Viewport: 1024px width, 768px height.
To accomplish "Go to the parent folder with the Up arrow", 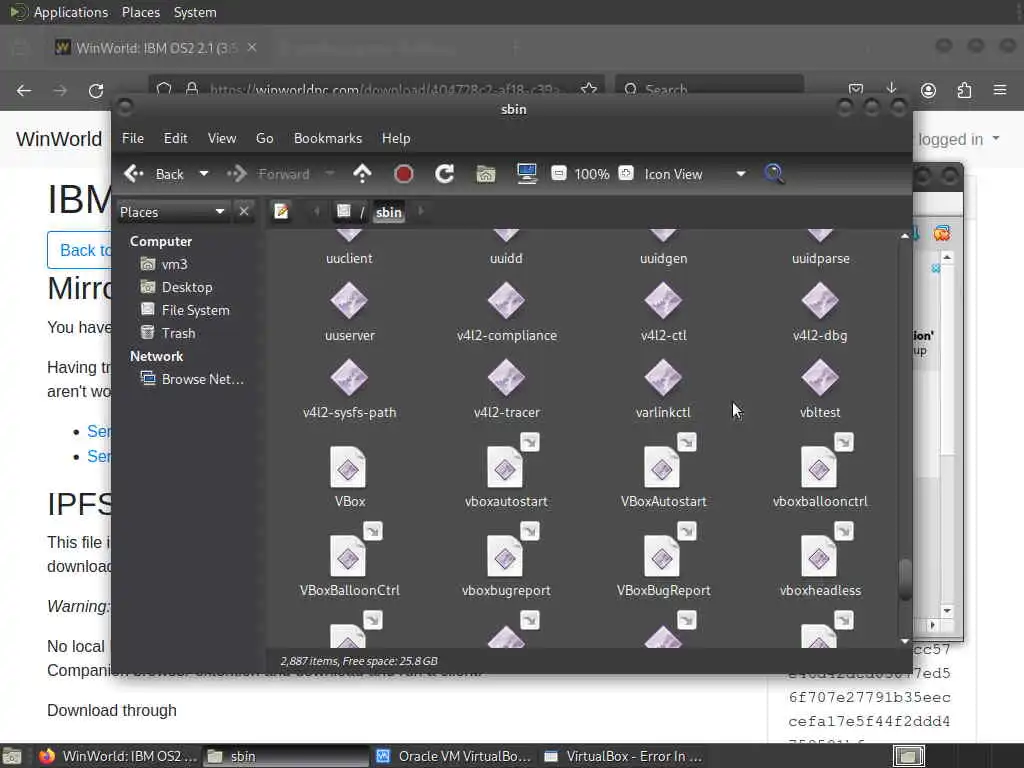I will pos(362,174).
